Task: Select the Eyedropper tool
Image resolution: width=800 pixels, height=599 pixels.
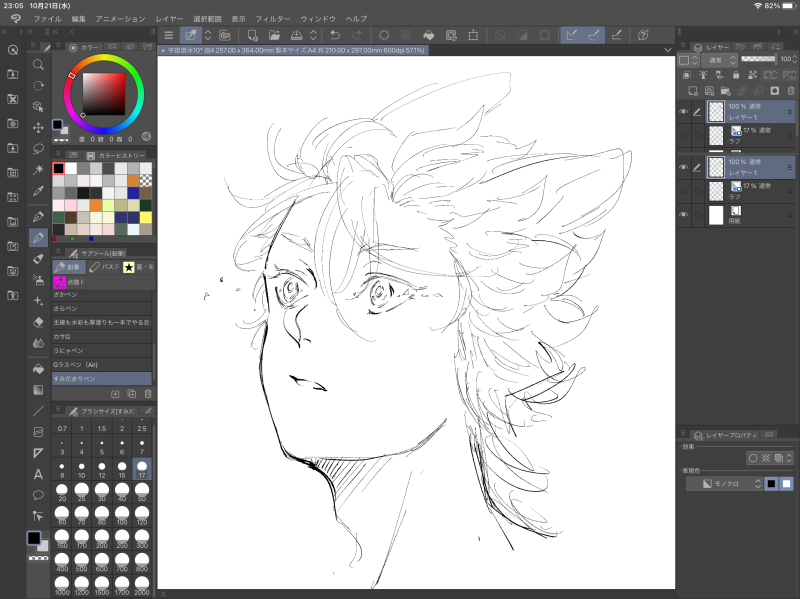Action: 38,191
